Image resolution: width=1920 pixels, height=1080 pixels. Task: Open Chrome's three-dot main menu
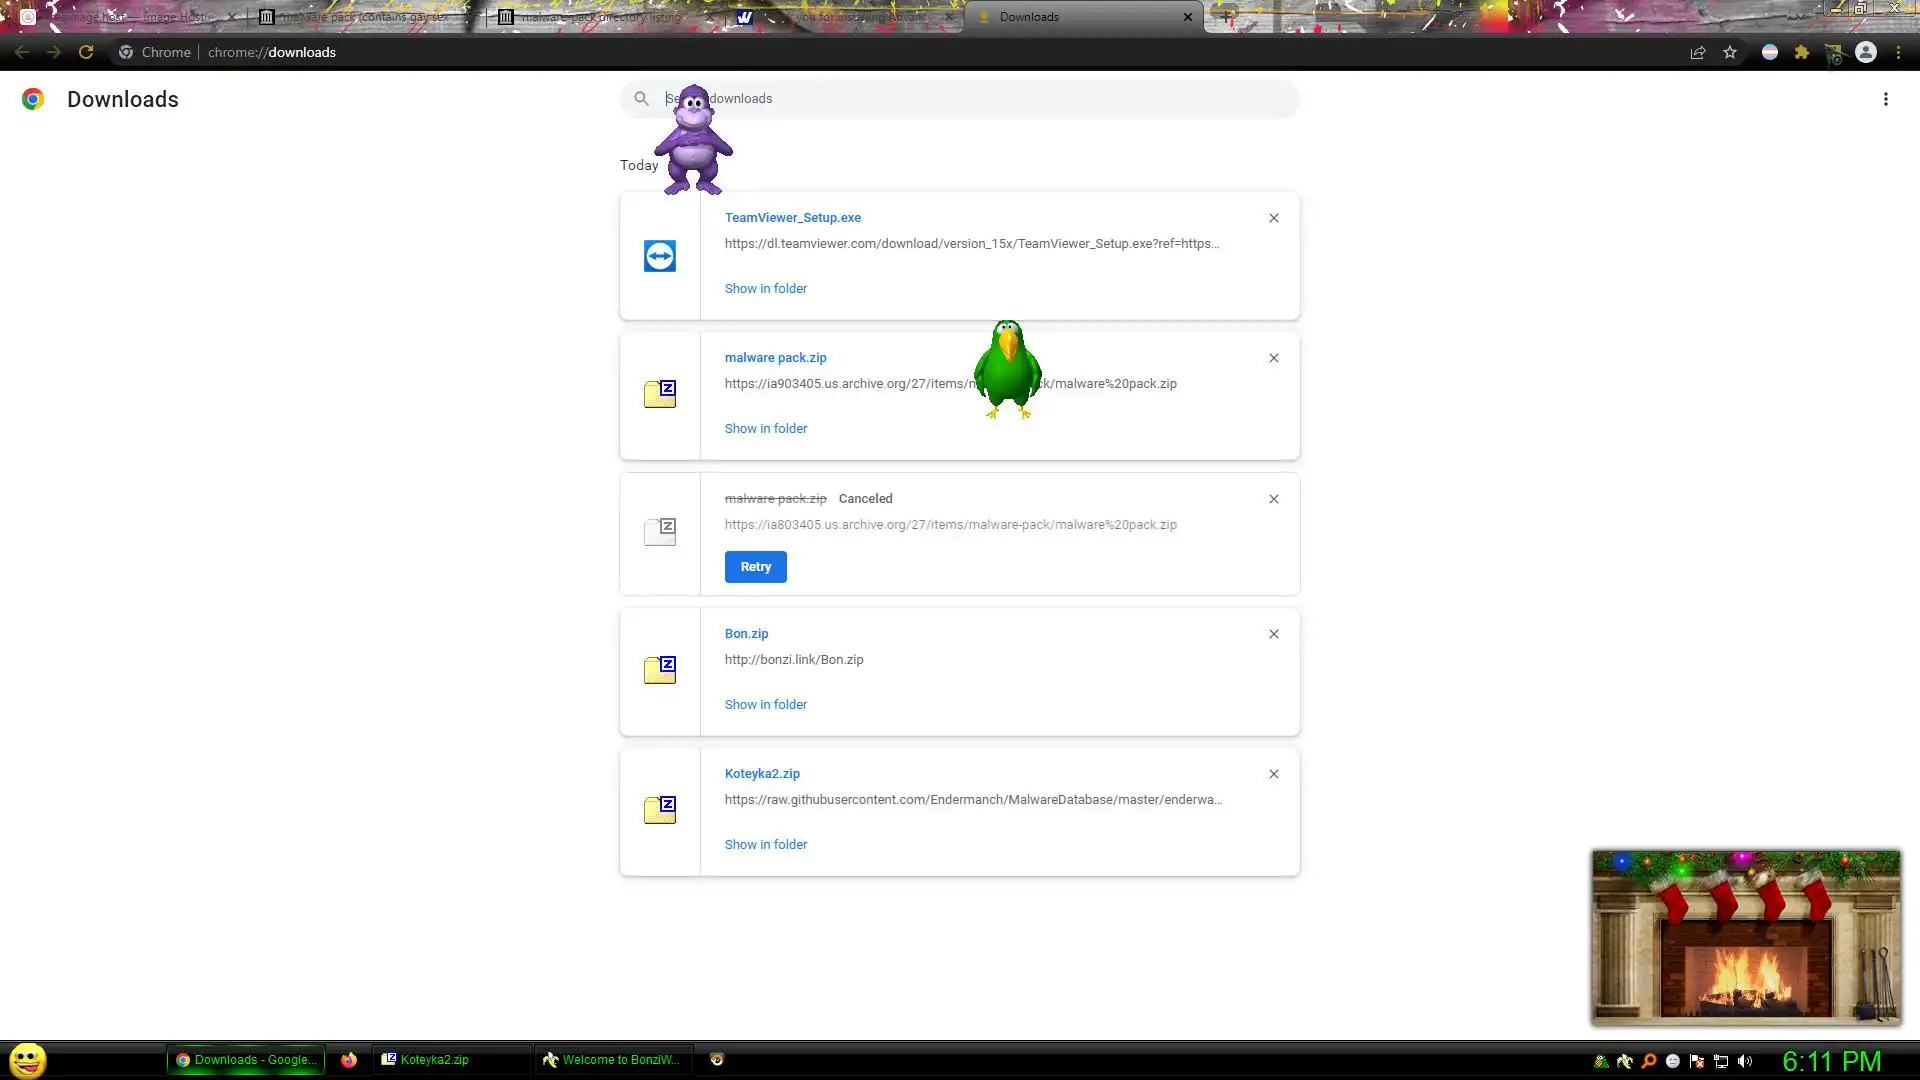point(1898,52)
